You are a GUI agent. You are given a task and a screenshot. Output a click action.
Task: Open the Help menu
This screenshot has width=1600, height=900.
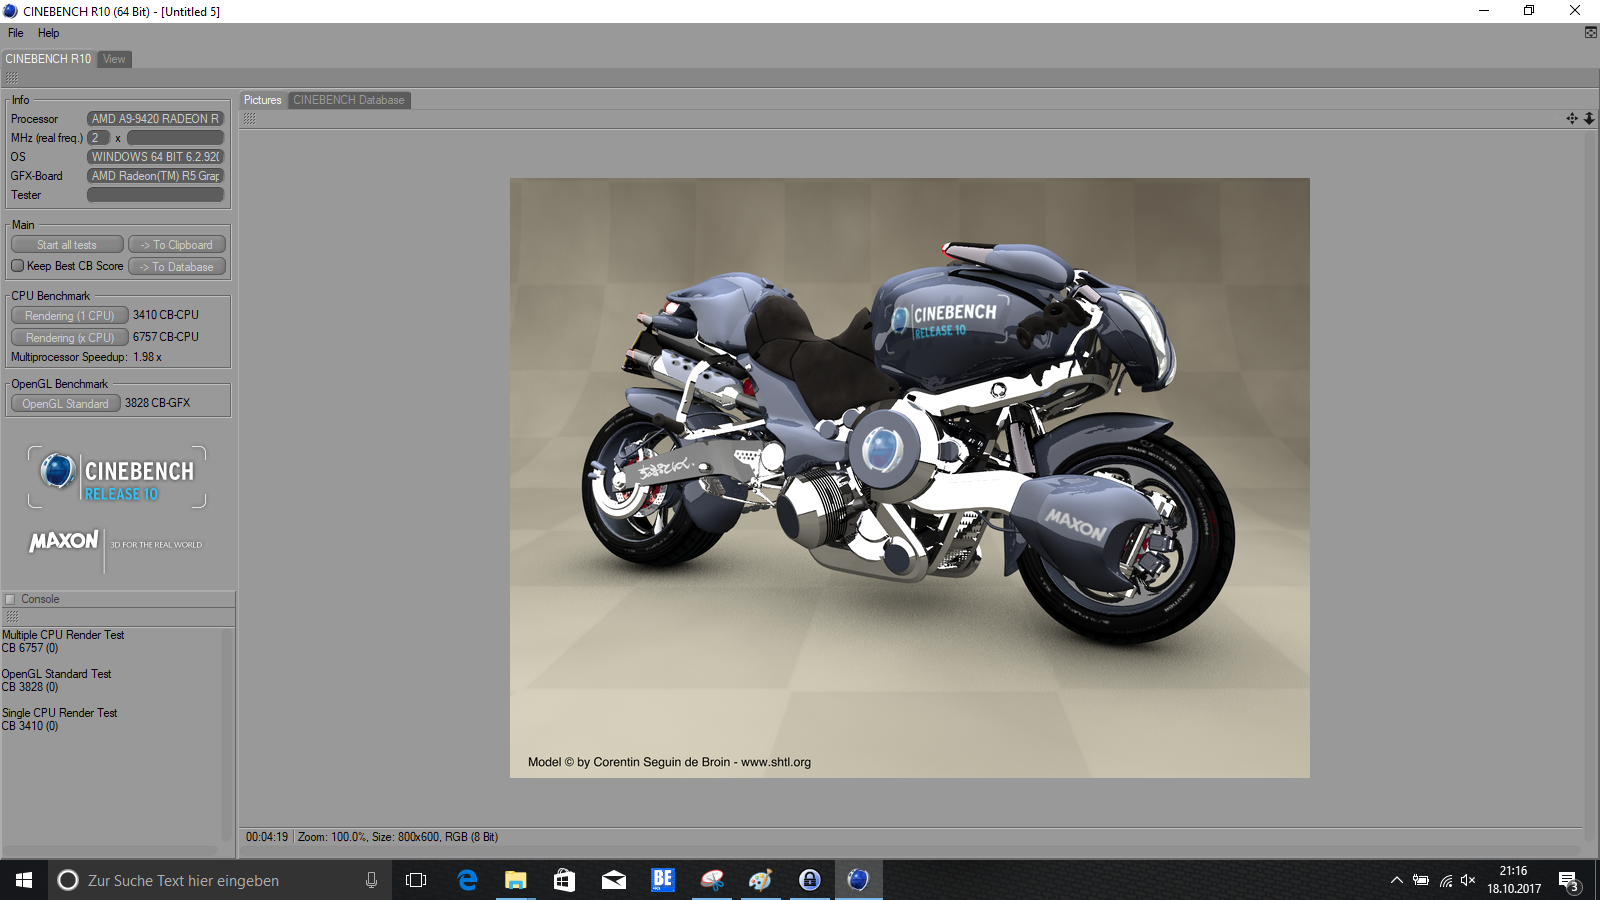click(48, 33)
